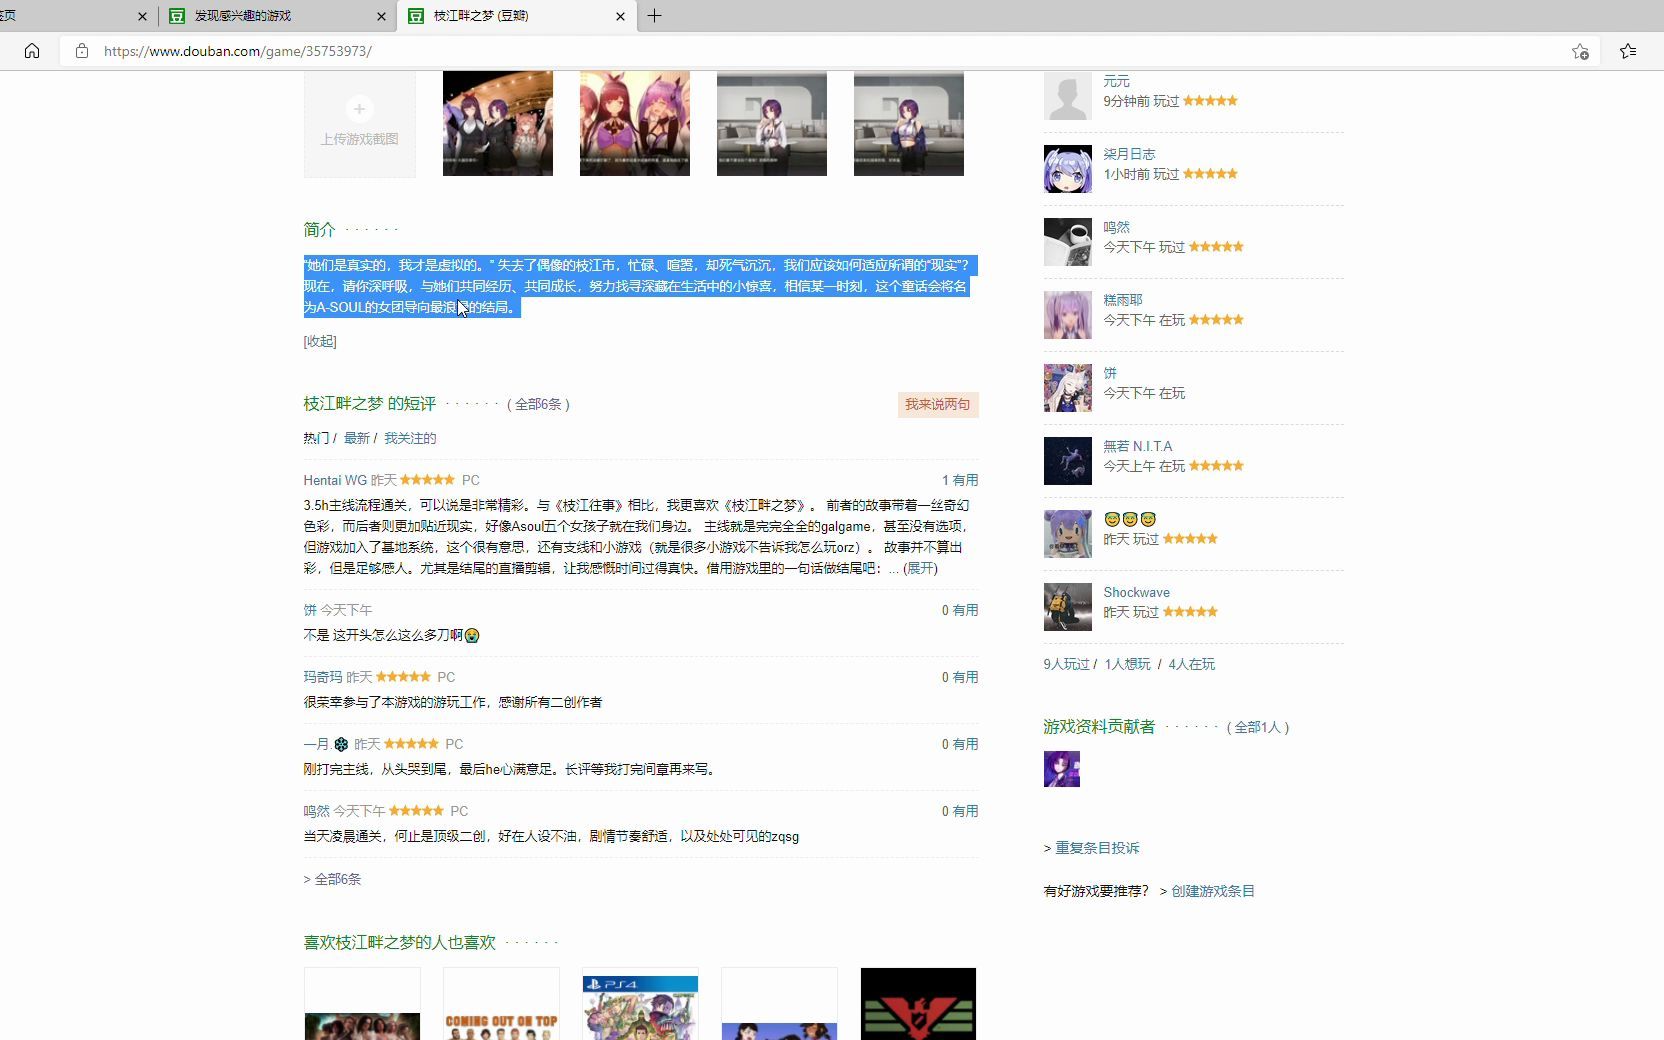Open the red eagle emblem game cover
This screenshot has height=1040, width=1664.
click(918, 1004)
